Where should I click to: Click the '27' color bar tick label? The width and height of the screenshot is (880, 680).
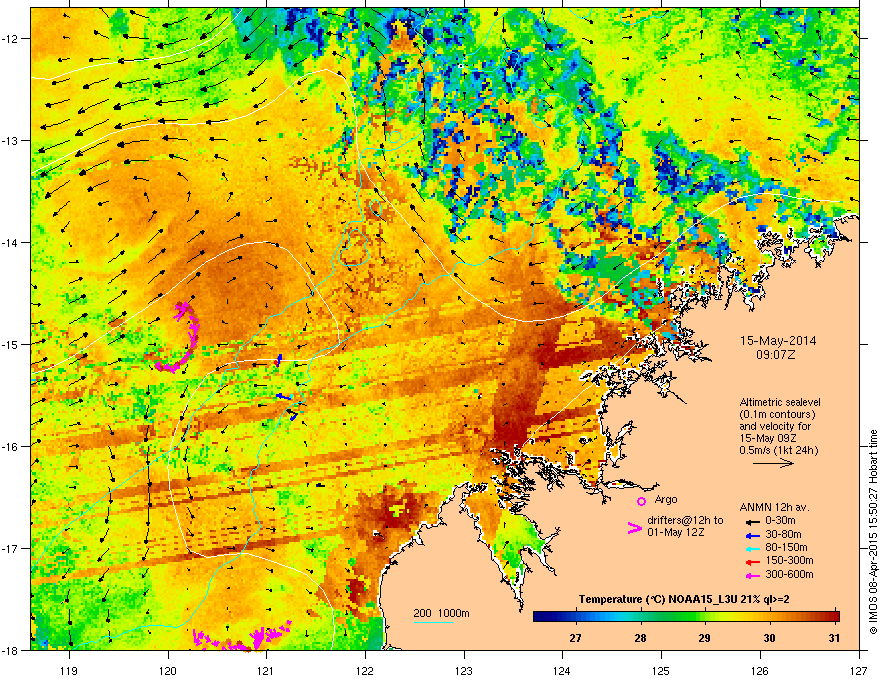click(x=575, y=638)
